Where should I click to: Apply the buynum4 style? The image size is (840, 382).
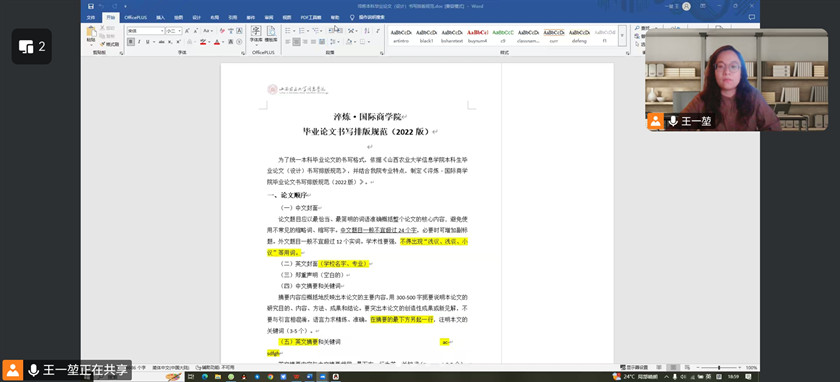pyautogui.click(x=477, y=35)
